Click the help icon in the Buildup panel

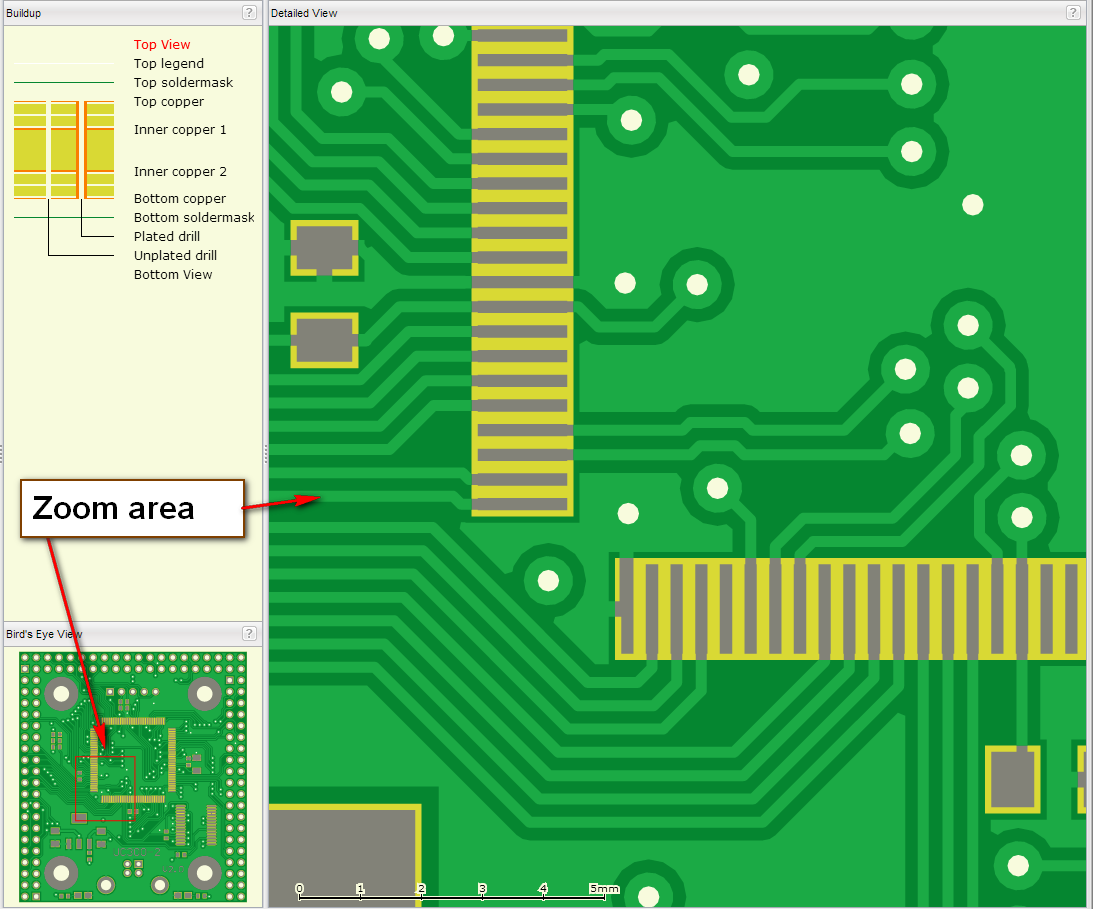(249, 13)
